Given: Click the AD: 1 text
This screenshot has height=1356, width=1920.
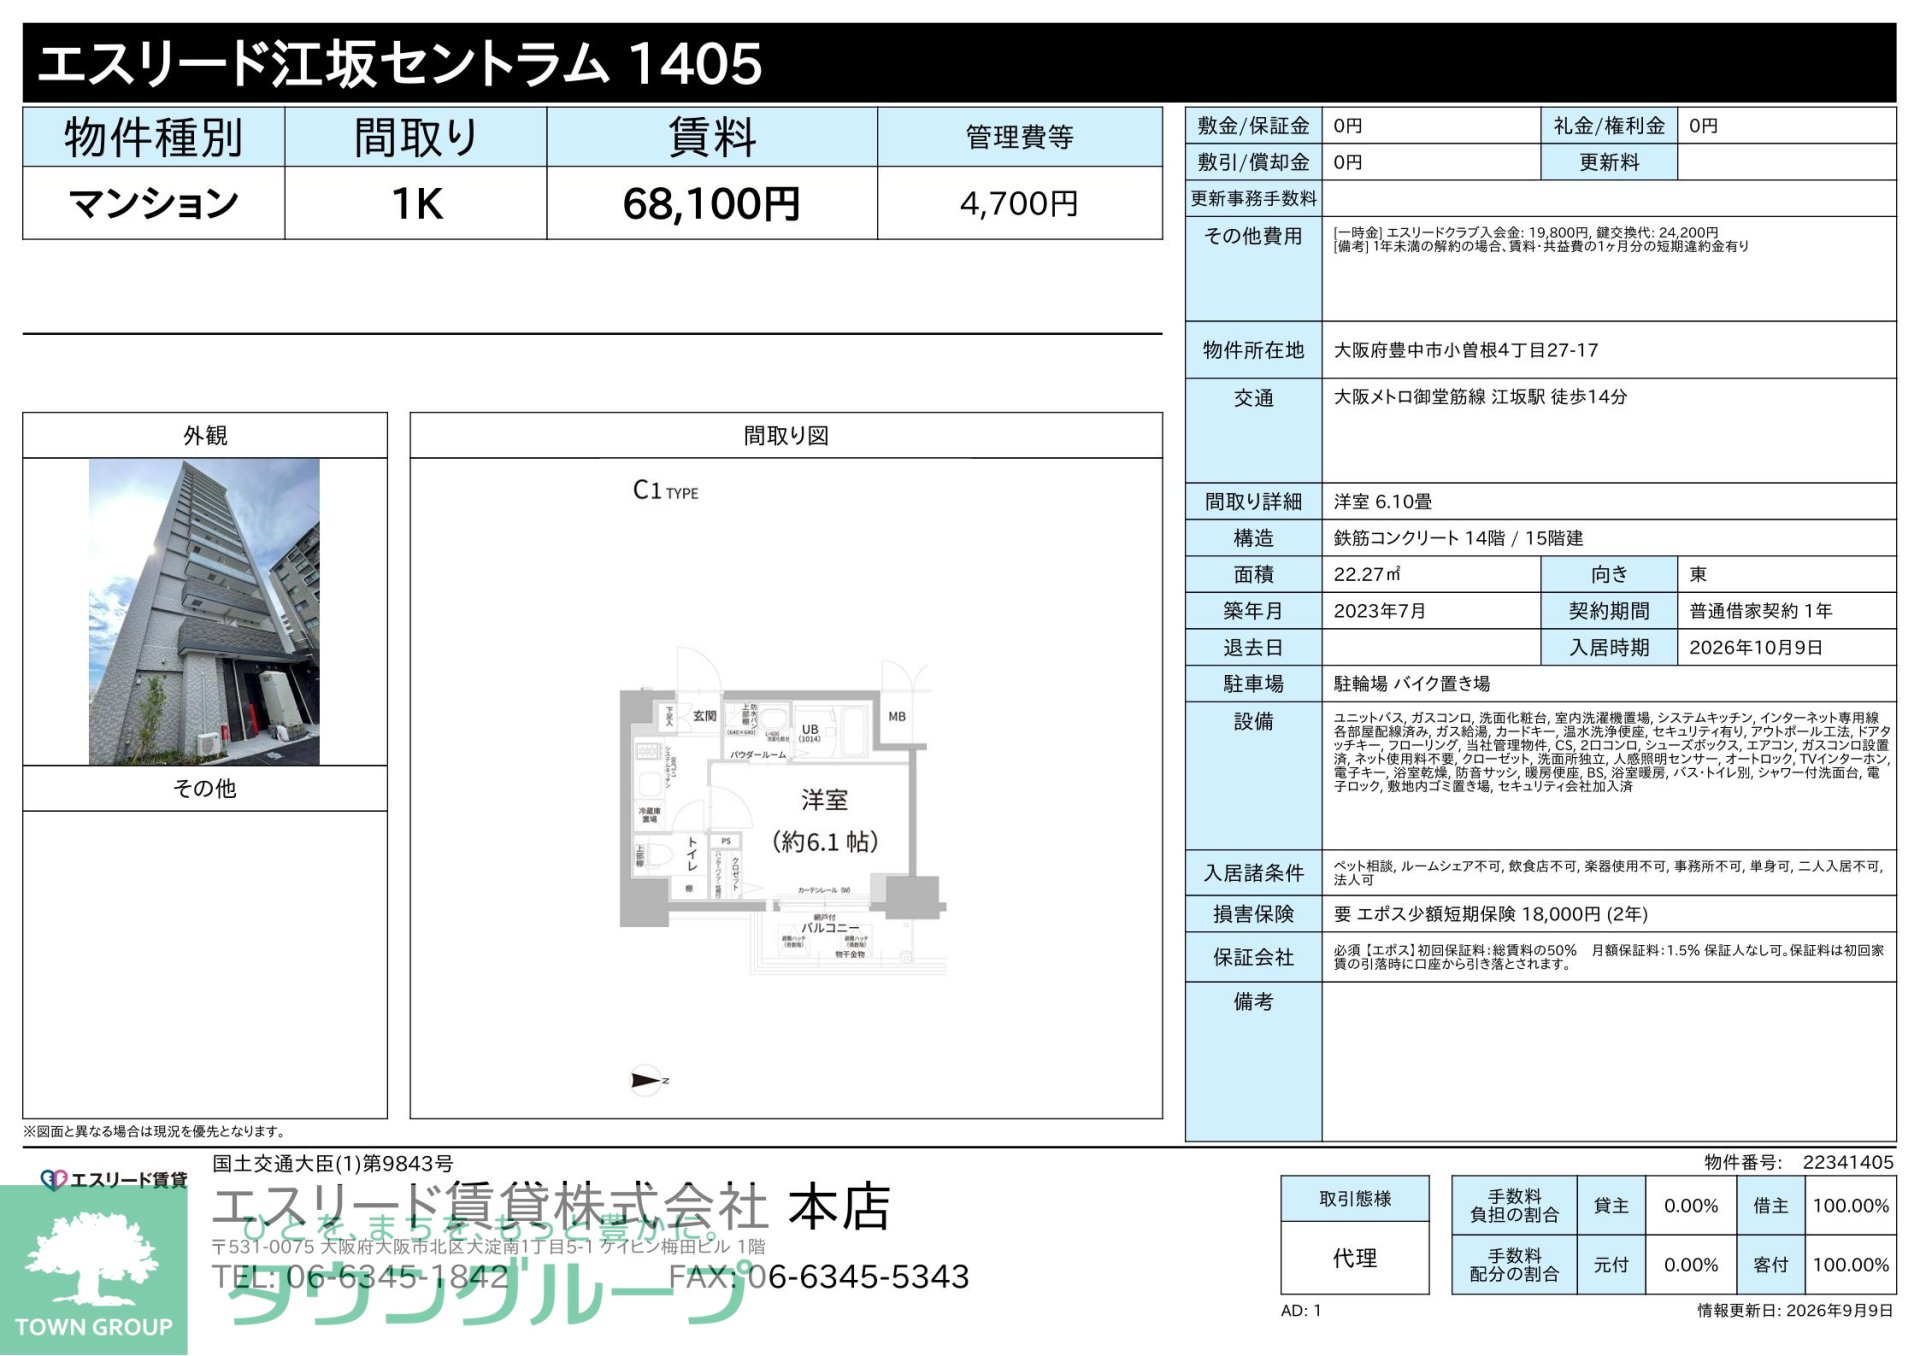Looking at the screenshot, I should pos(1301,1310).
